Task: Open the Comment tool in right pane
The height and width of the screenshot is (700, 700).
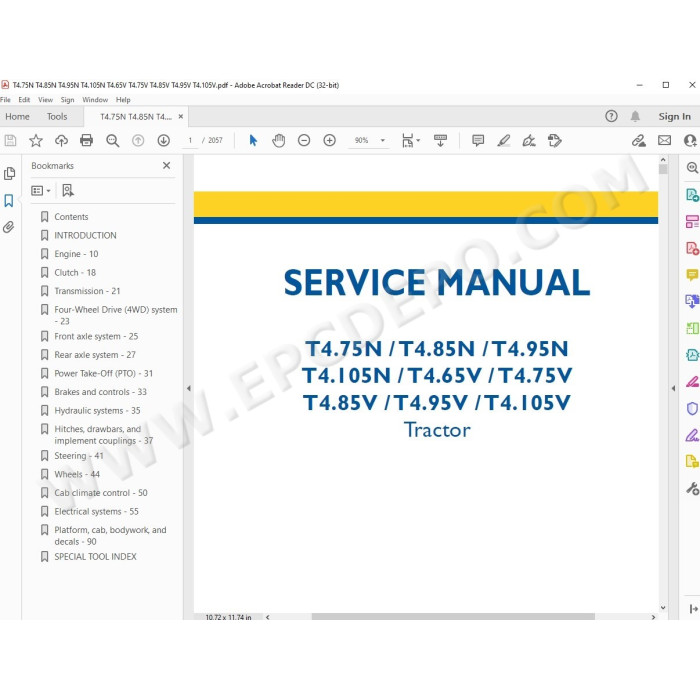Action: tap(692, 275)
